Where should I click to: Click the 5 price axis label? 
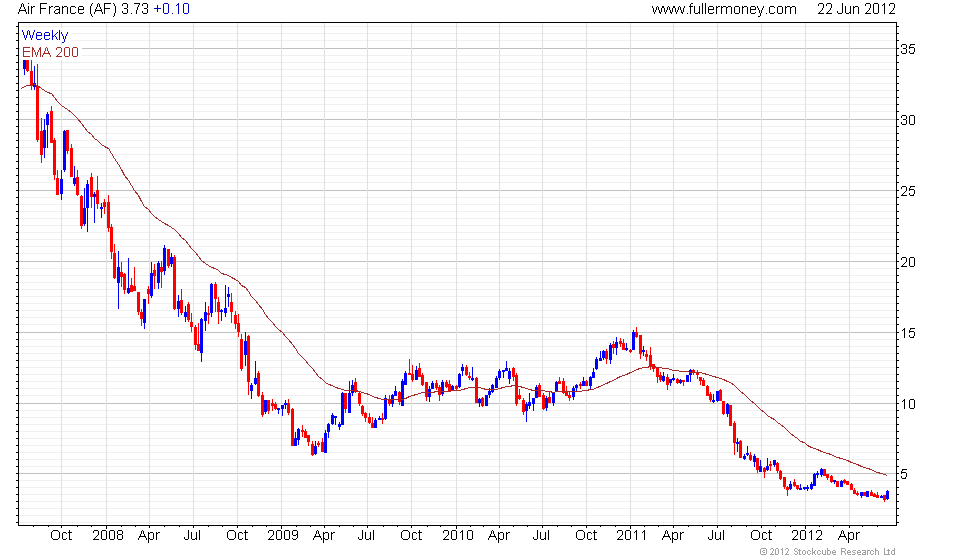click(904, 474)
